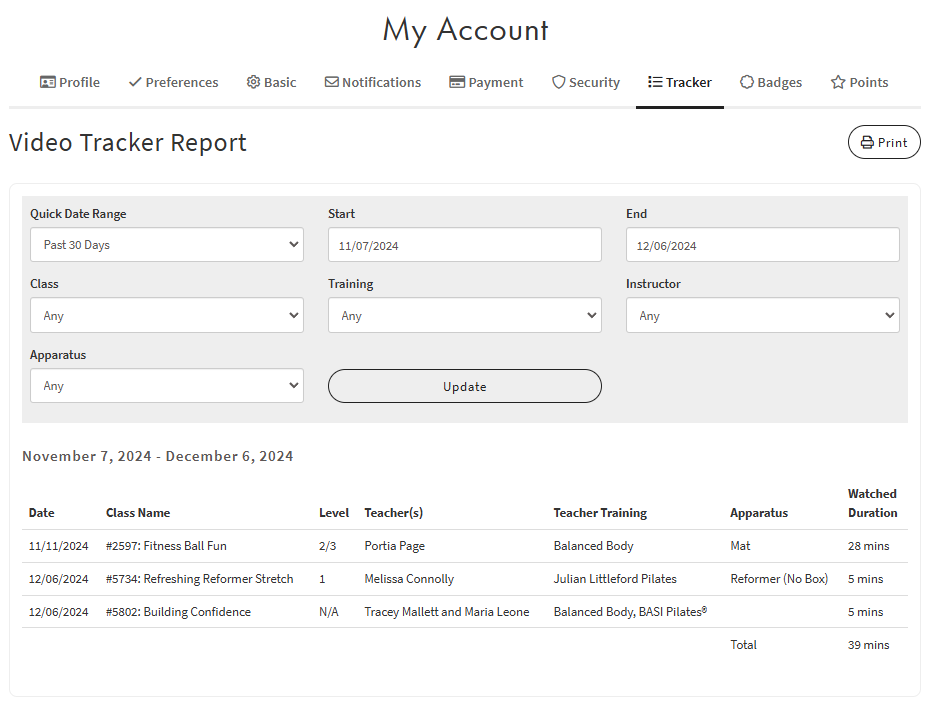Click the Total label
Viewport: 934px width, 720px height.
pos(743,645)
